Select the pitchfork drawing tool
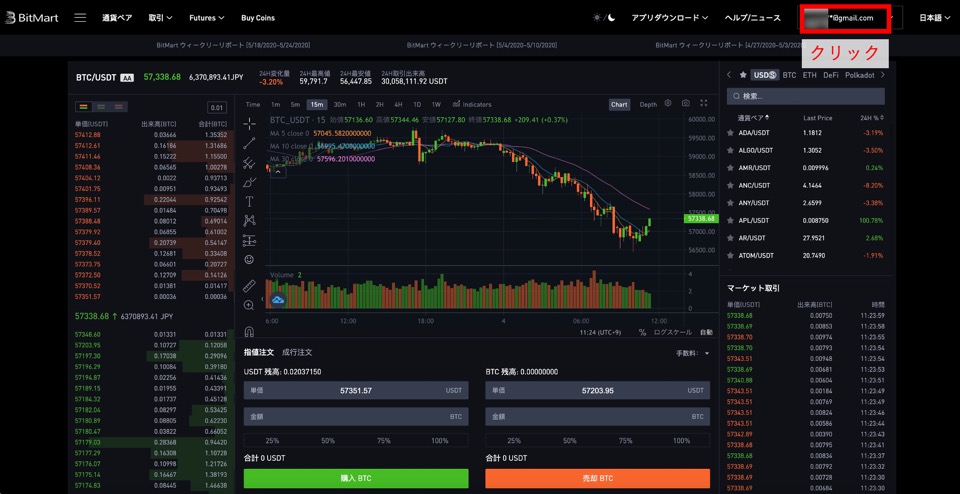The image size is (960, 494). pos(250,163)
